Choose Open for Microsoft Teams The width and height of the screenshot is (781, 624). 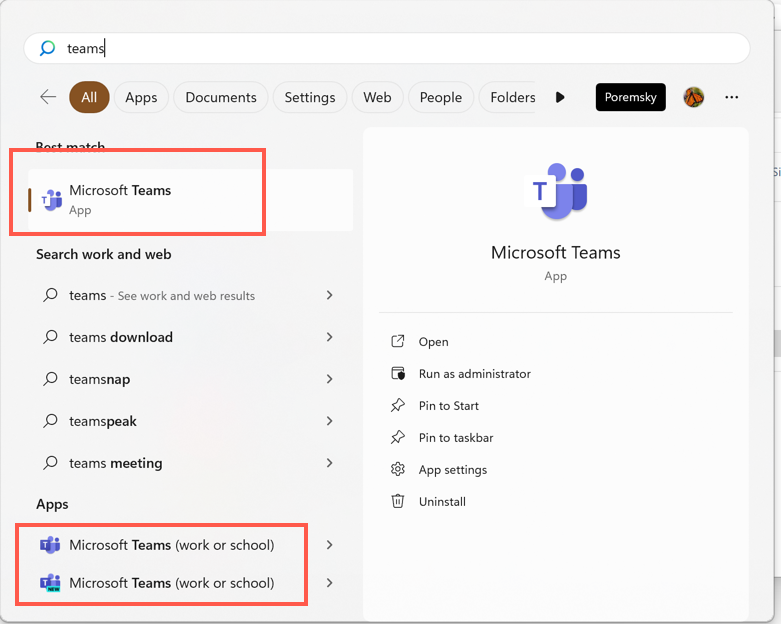pos(433,342)
